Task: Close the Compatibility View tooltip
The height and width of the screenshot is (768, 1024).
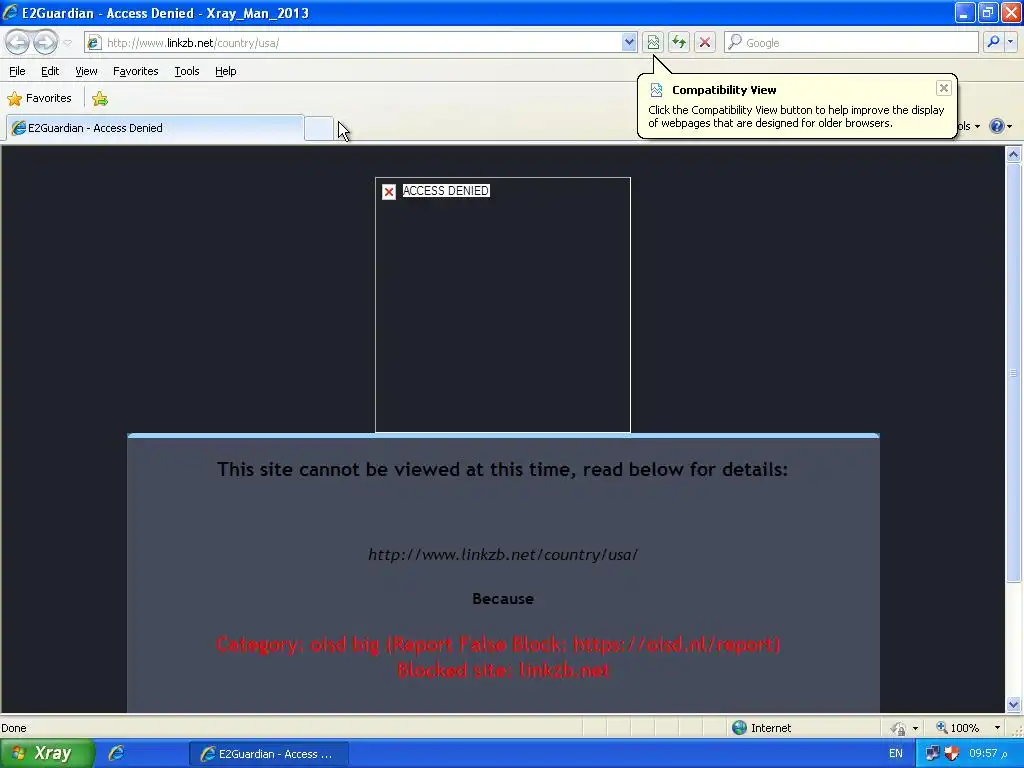Action: click(943, 88)
